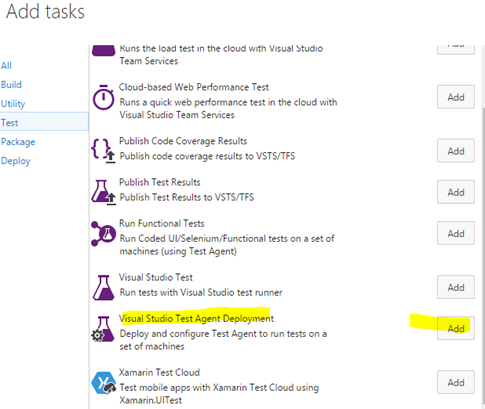Click the Publish Code Coverage Results braces icon

click(x=103, y=151)
